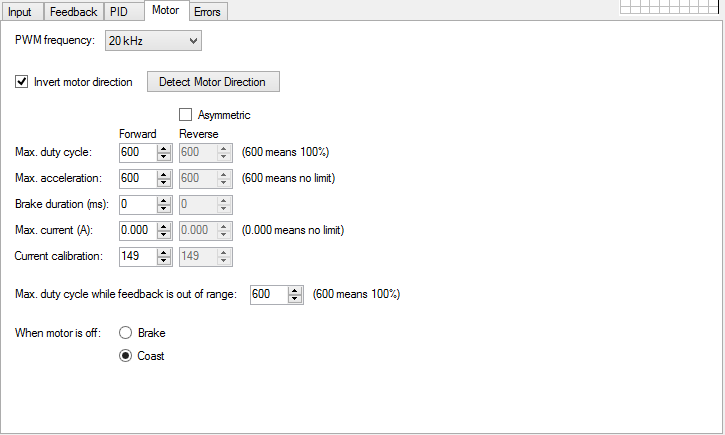
Task: Decrease Forward brake duration with down arrow
Action: 164,208
